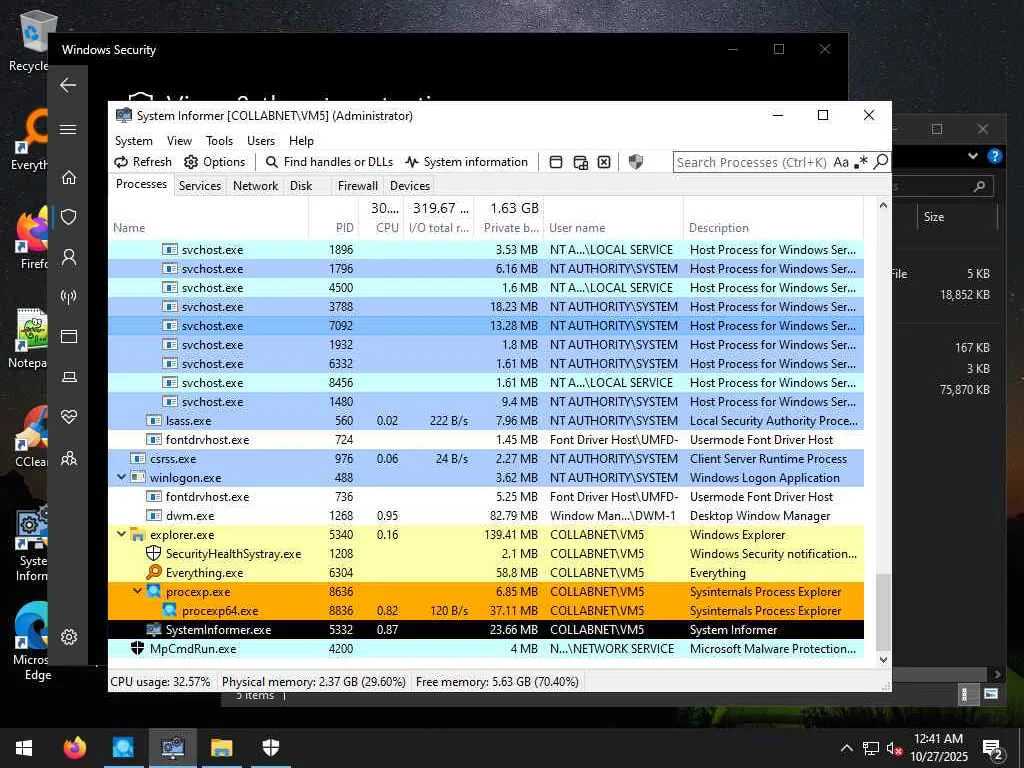Image resolution: width=1024 pixels, height=768 pixels.
Task: Open Windows Security settings gear
Action: coord(69,637)
